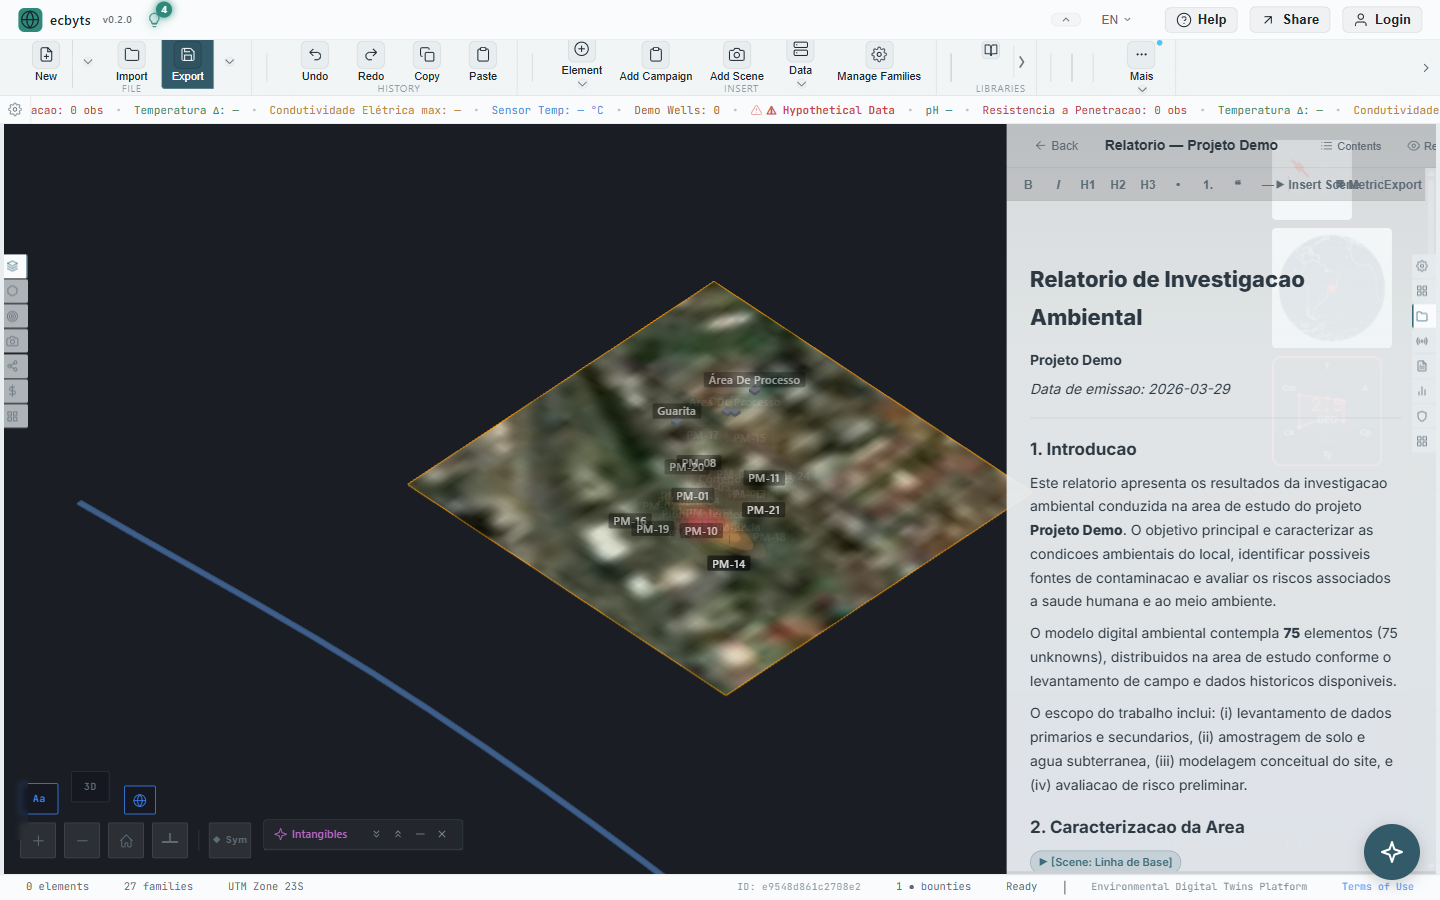
Task: Open the grid tab in left sidebar
Action: pos(13,416)
